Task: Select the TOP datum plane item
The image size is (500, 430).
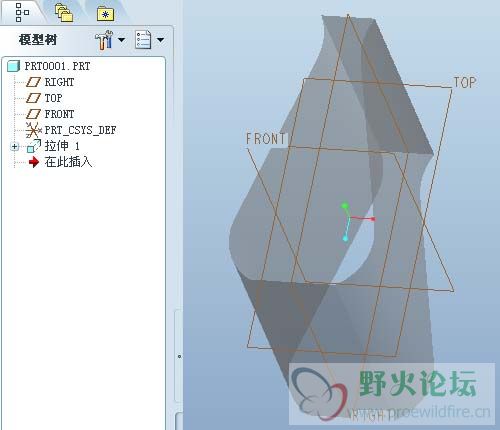Action: 53,98
